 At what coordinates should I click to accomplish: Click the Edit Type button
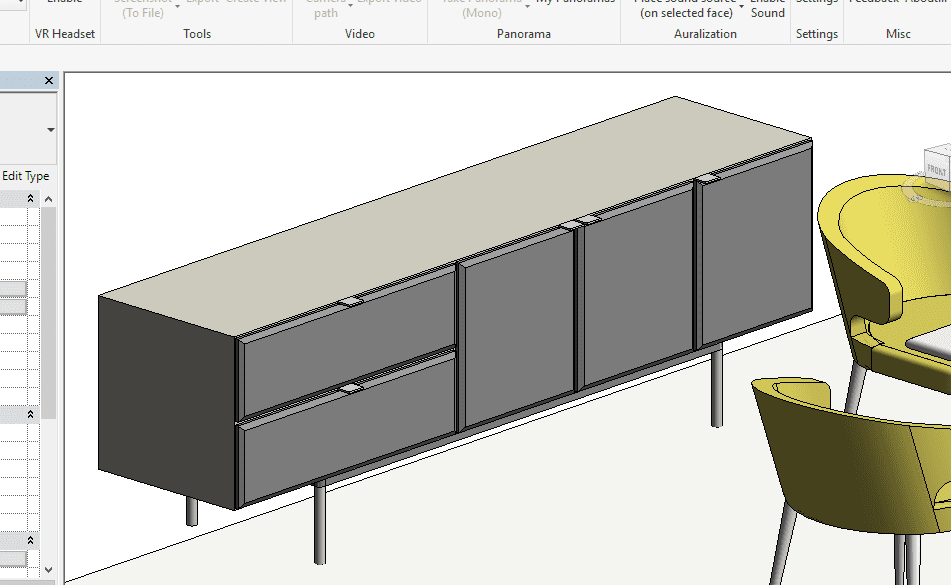(26, 176)
